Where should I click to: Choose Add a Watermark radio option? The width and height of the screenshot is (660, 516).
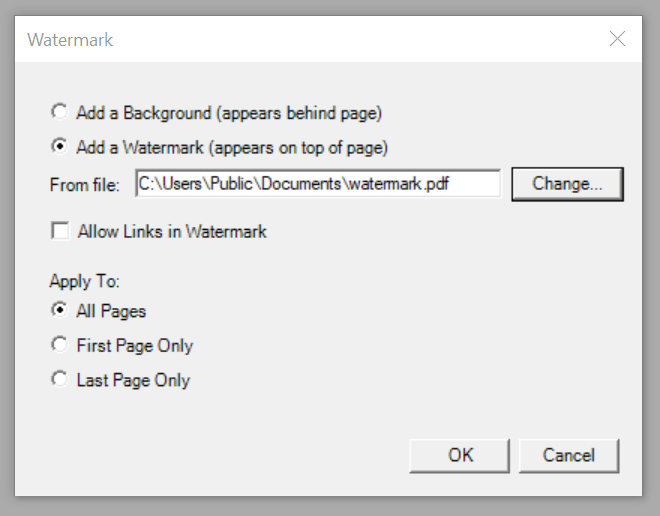click(x=60, y=147)
